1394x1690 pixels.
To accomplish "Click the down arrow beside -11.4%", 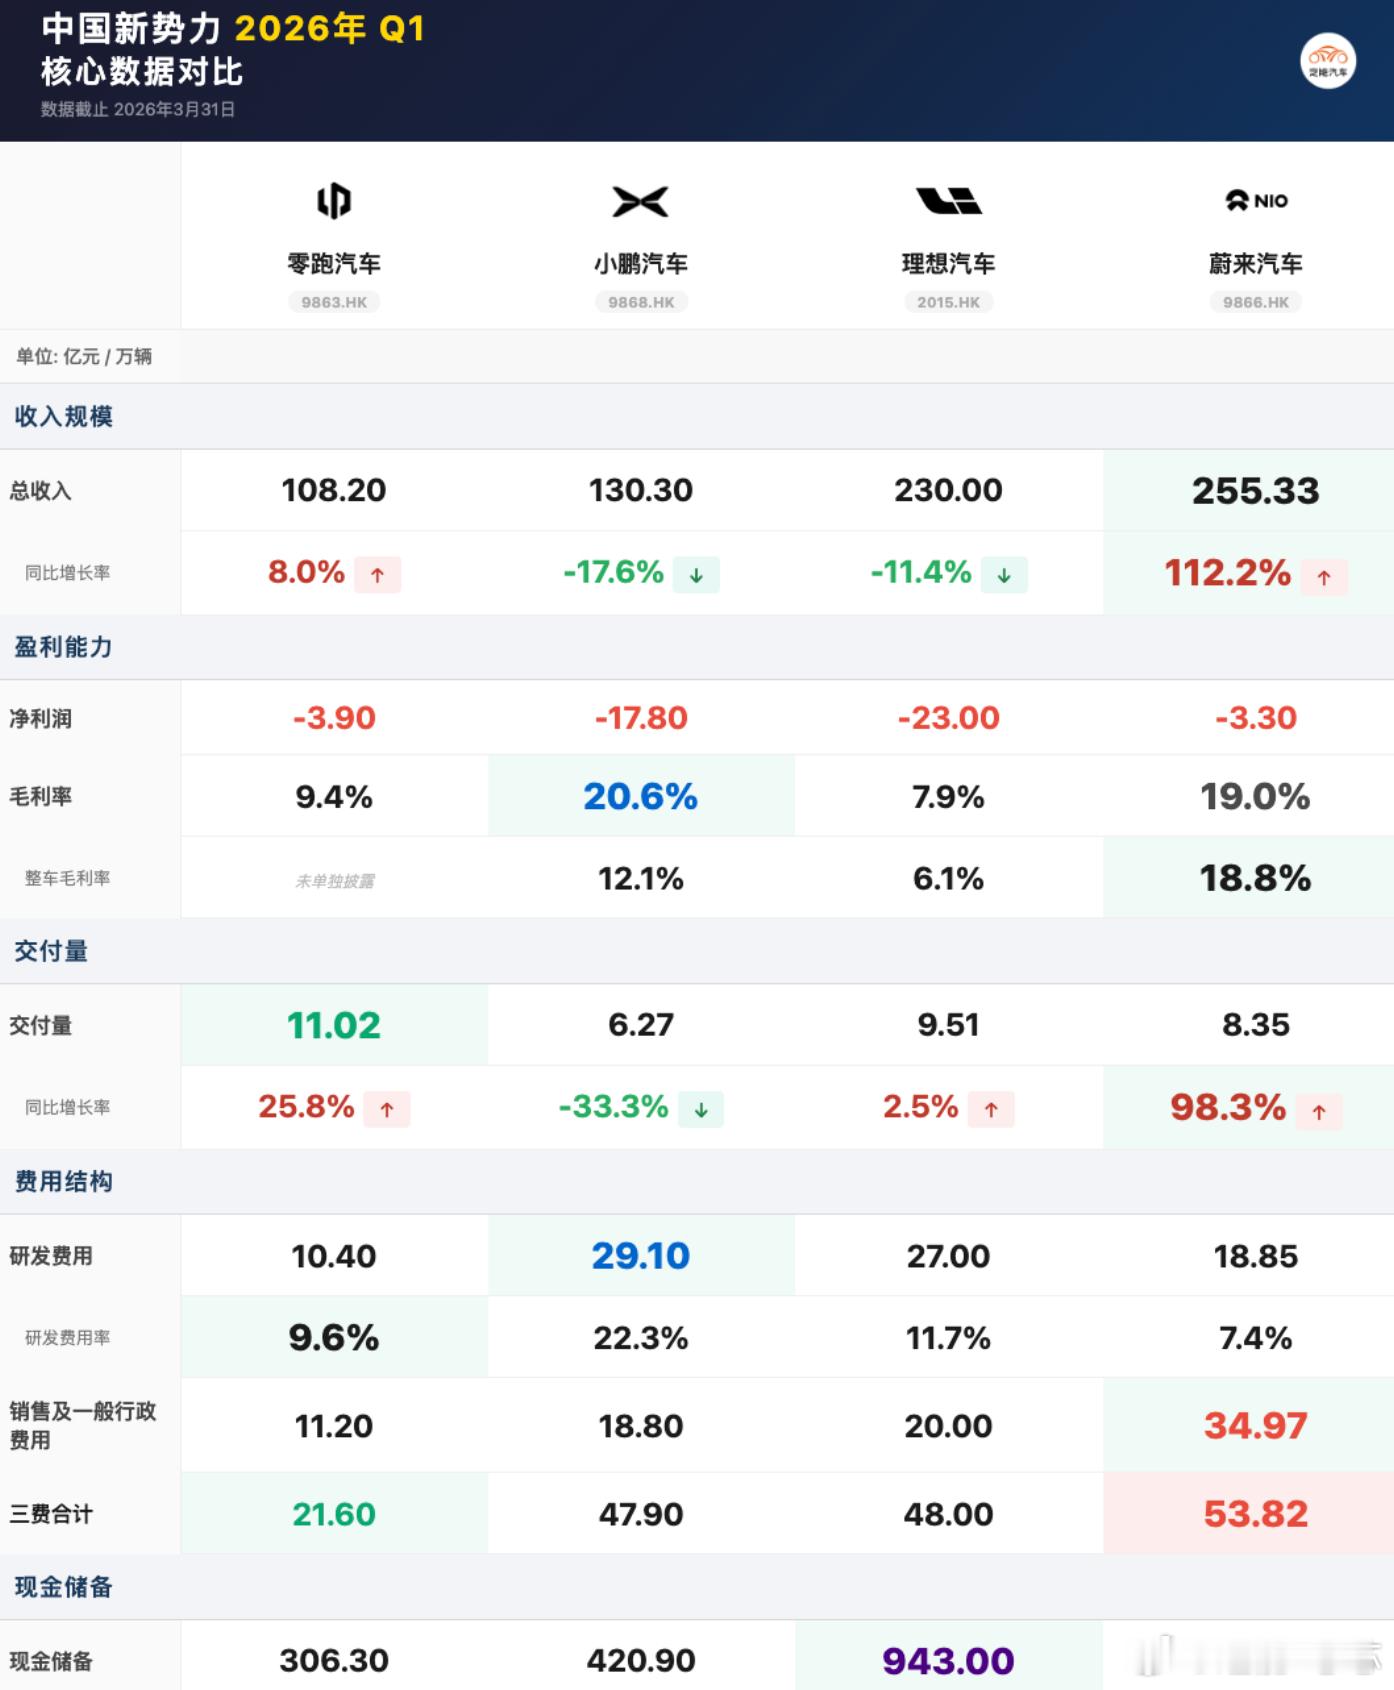I will coord(1004,575).
